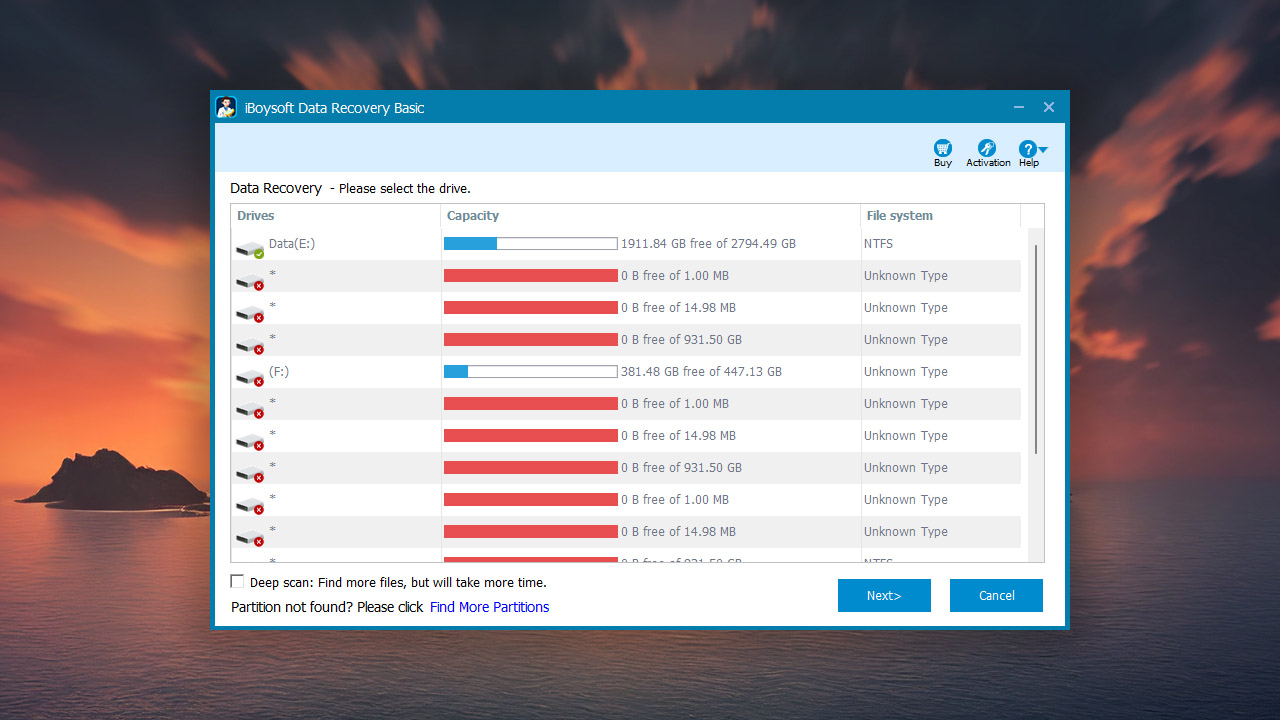Screen dimensions: 1280x720
Task: Sort by the Capacity column header
Action: (651, 216)
